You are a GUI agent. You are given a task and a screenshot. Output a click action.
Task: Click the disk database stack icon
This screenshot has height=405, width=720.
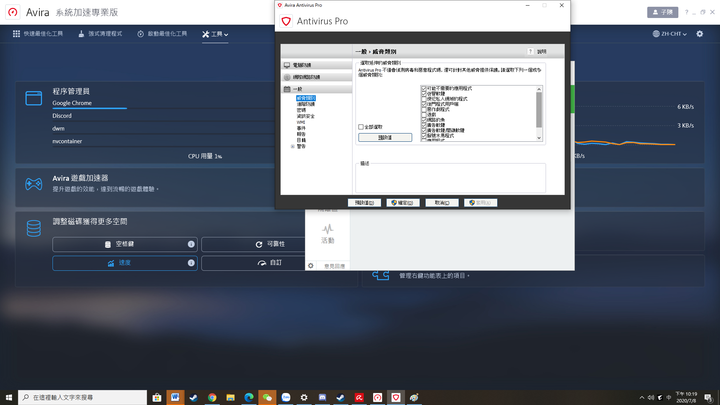coord(34,228)
